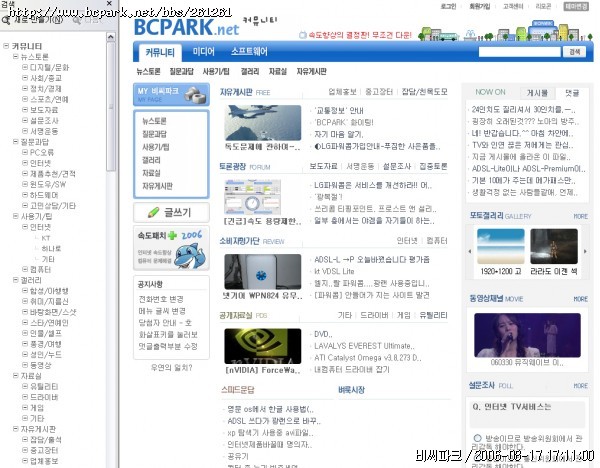Select 풍경/여행 in the tree

(x=46, y=344)
